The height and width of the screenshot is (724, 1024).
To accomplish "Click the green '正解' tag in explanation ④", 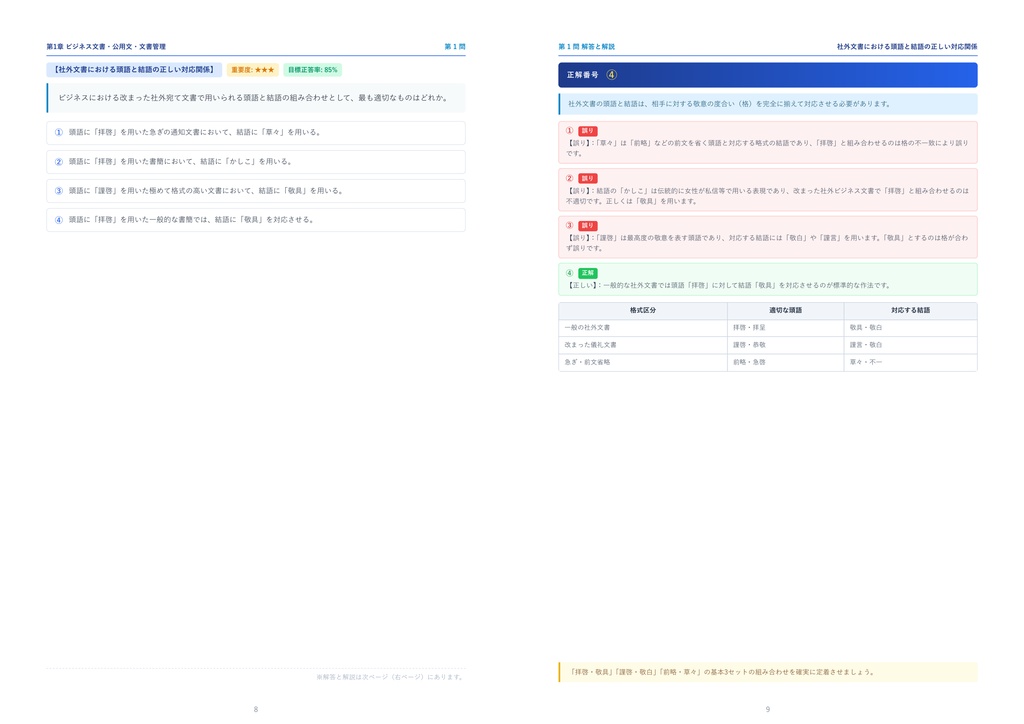I will pyautogui.click(x=588, y=273).
